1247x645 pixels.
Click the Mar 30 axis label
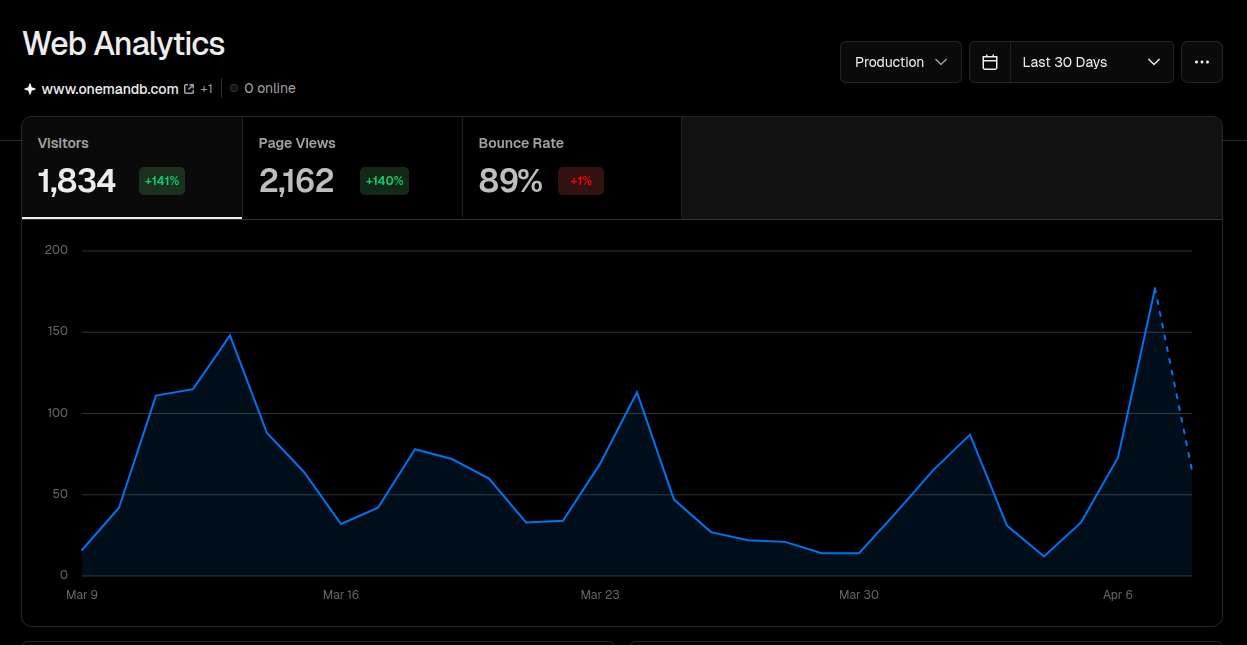(859, 595)
